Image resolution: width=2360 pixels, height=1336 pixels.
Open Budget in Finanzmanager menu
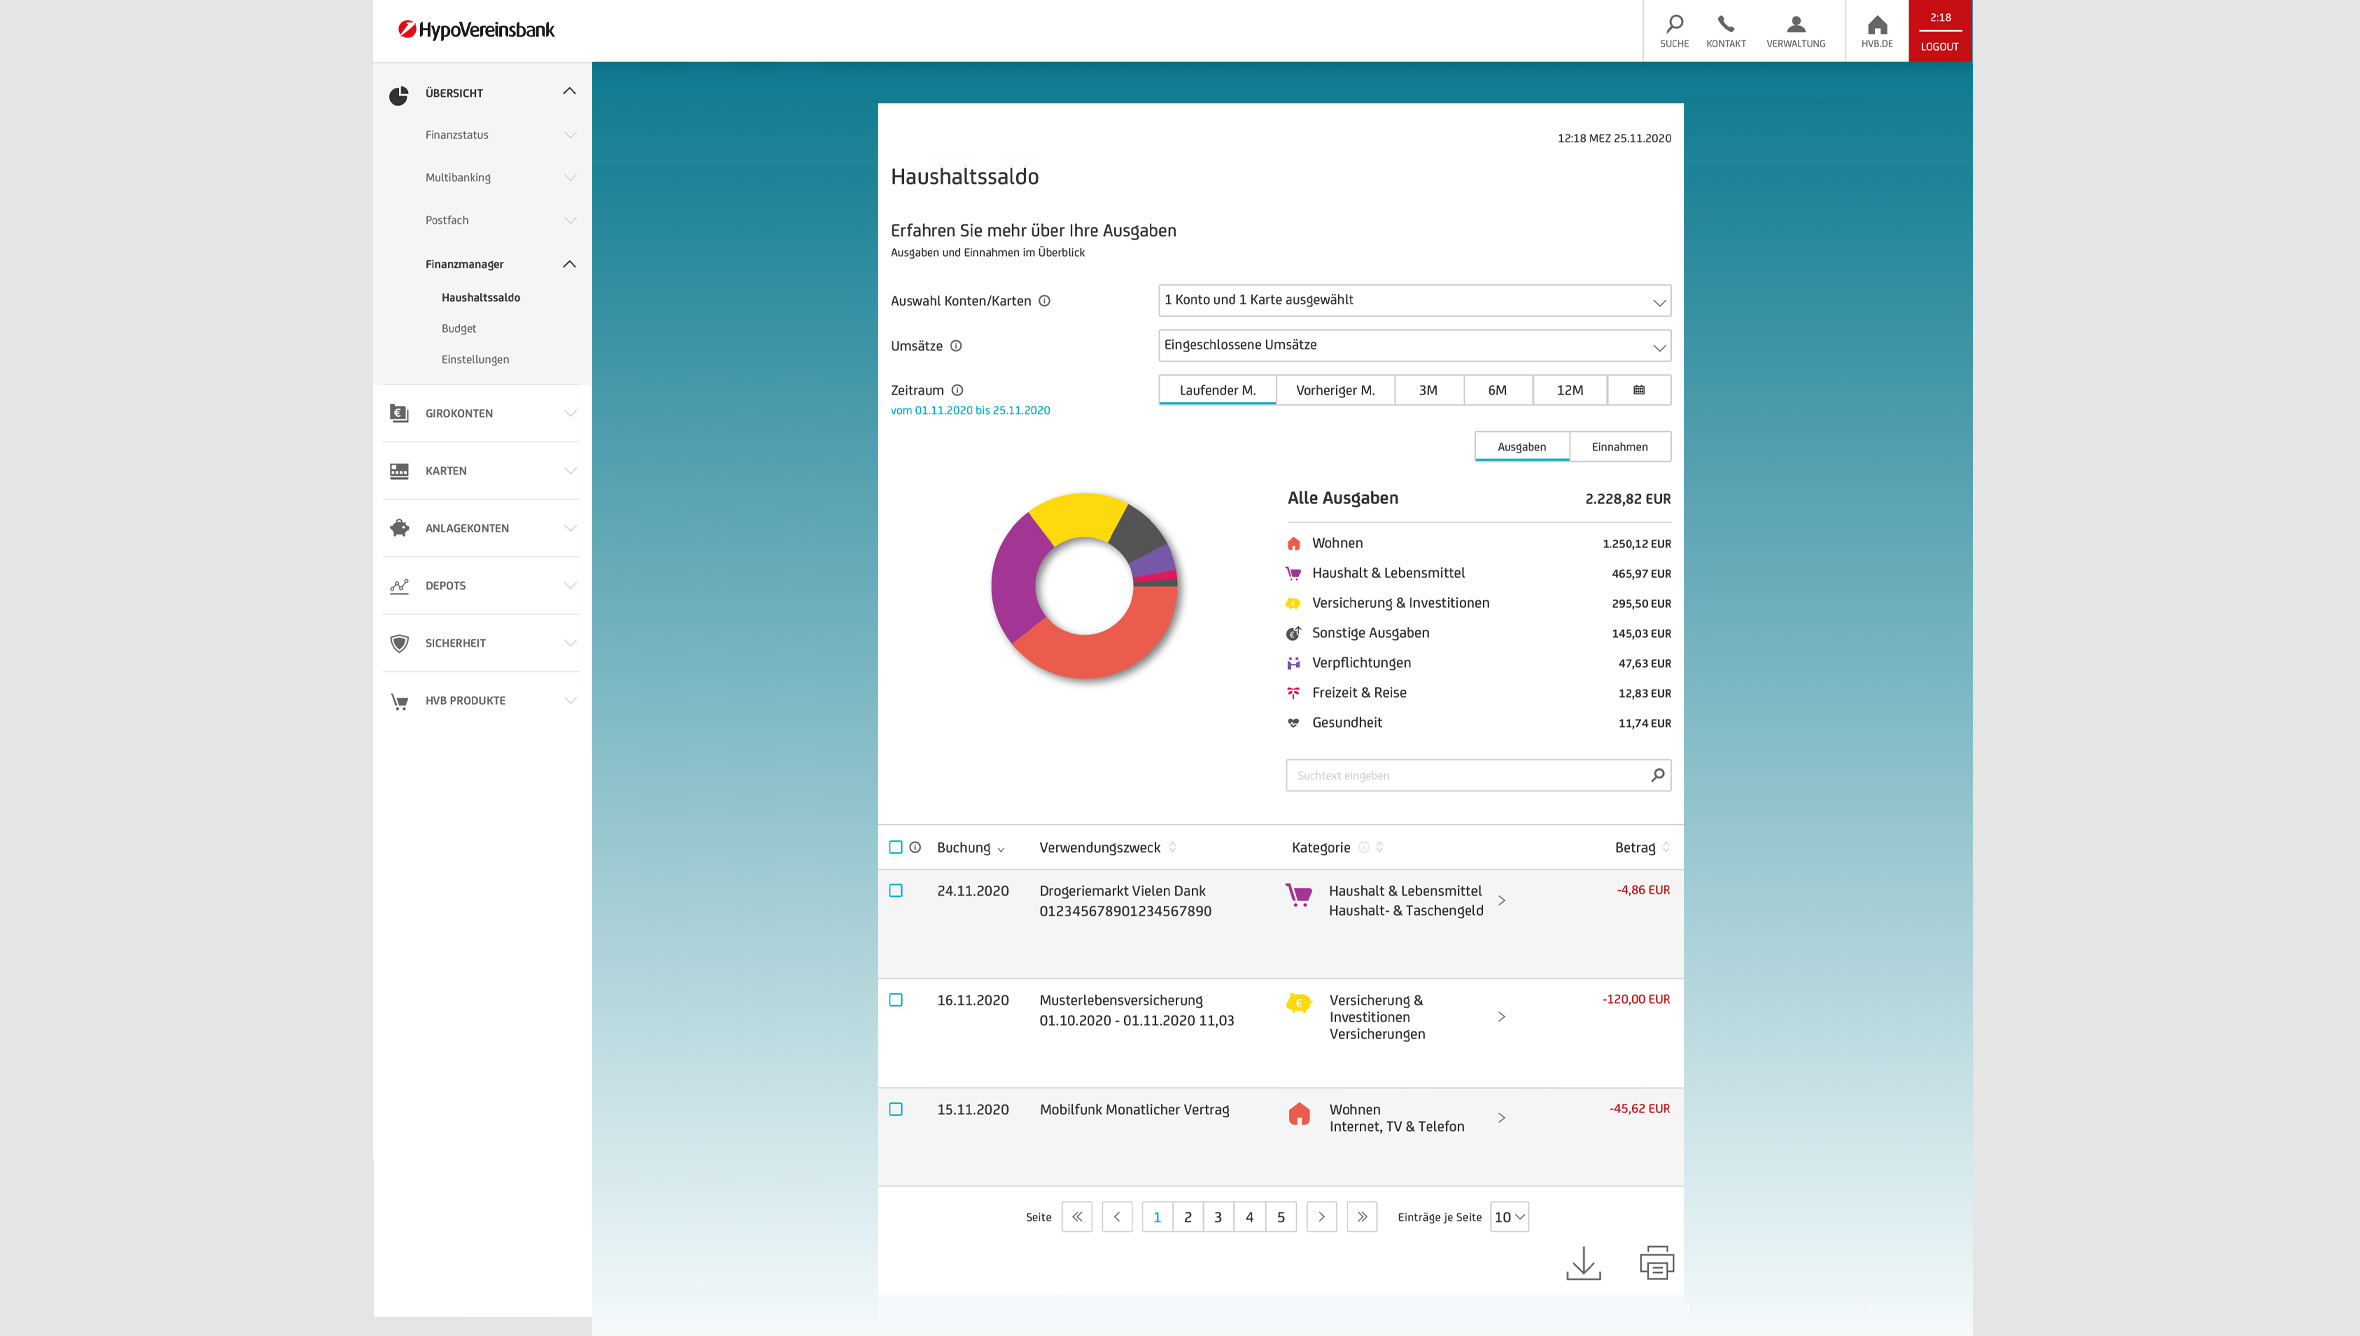coord(459,328)
